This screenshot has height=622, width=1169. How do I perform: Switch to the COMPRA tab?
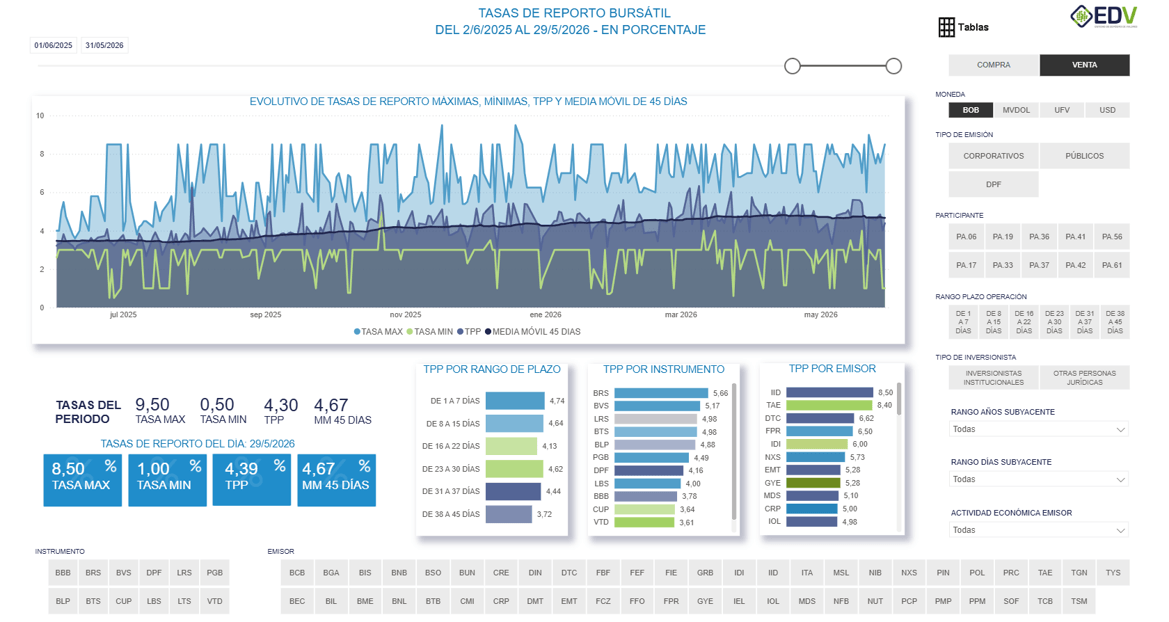click(x=994, y=65)
